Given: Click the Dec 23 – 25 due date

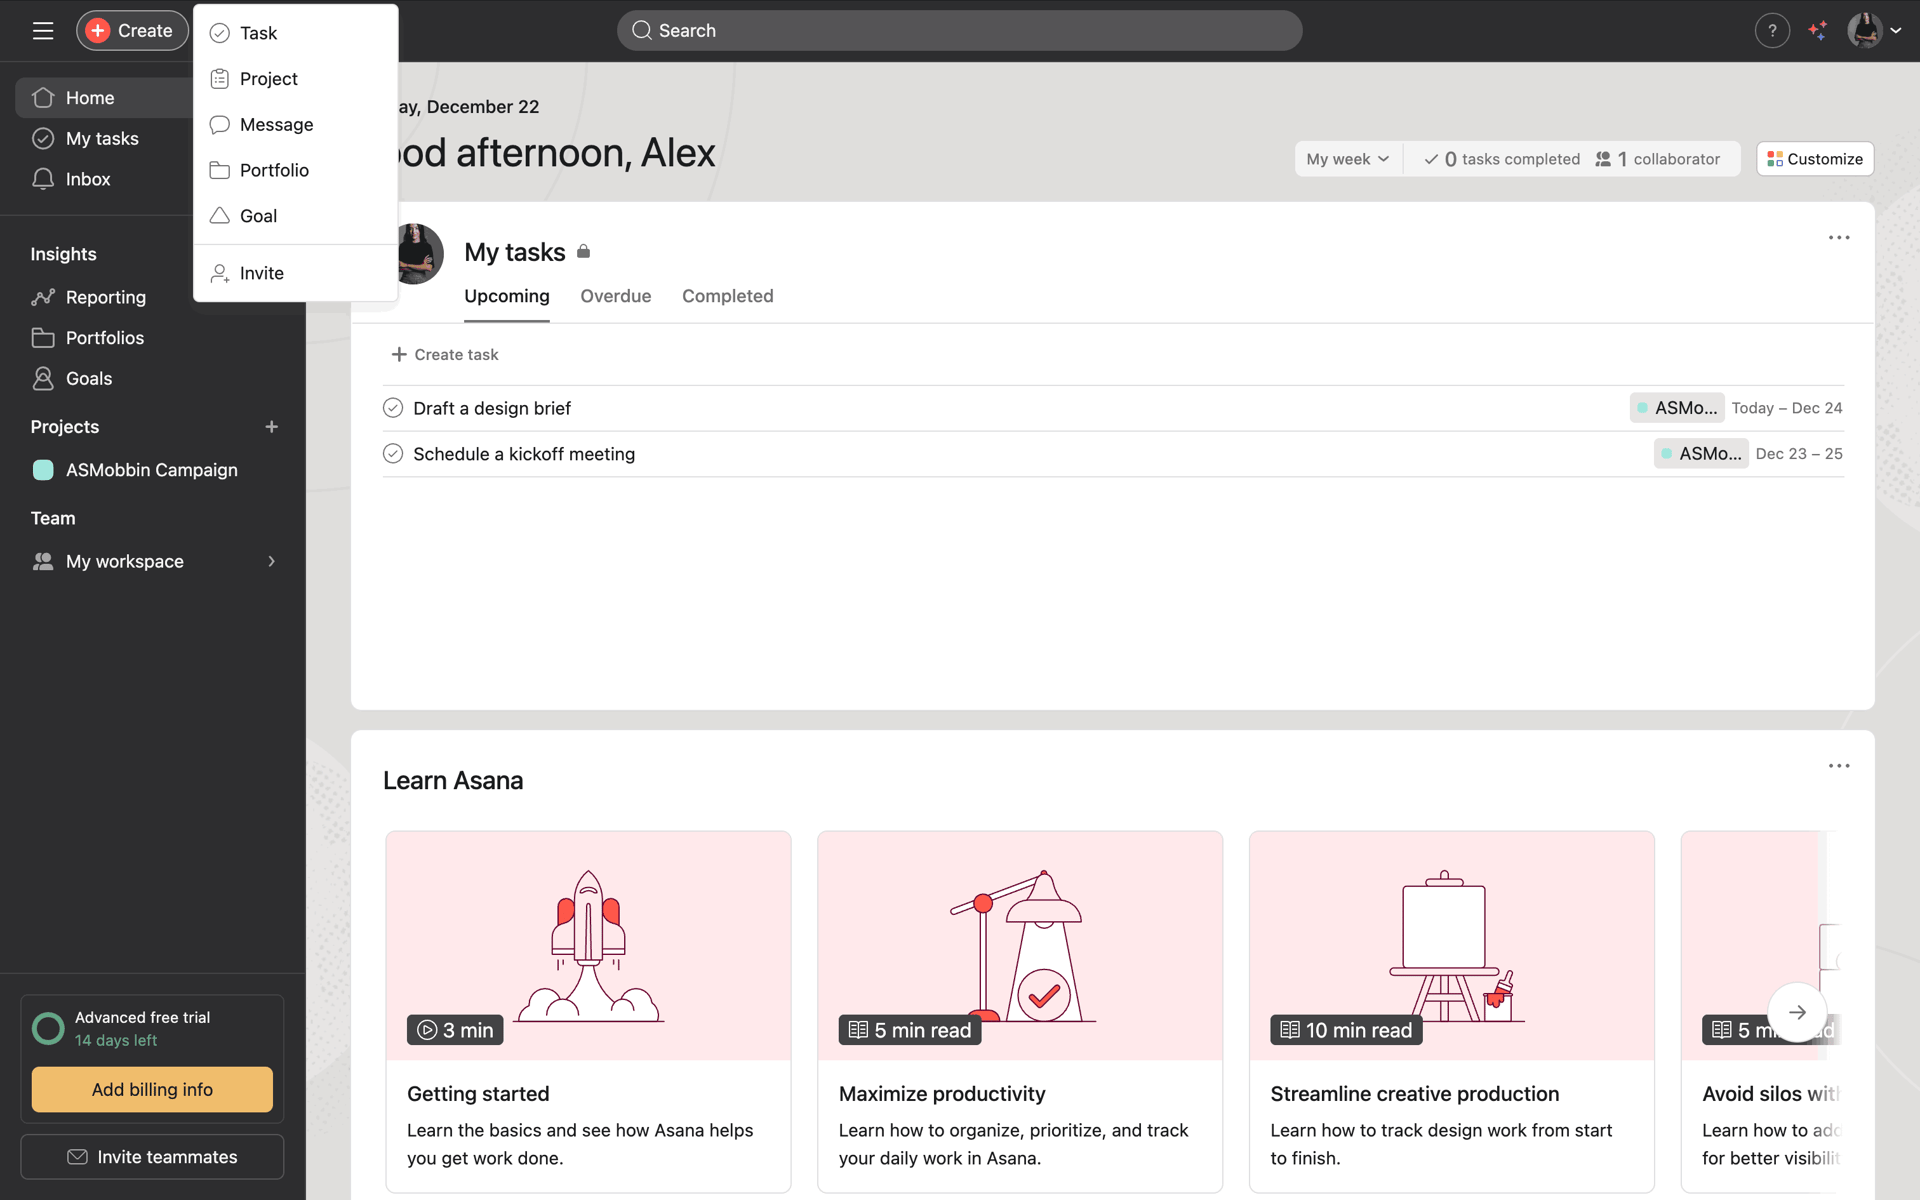Looking at the screenshot, I should pos(1799,454).
